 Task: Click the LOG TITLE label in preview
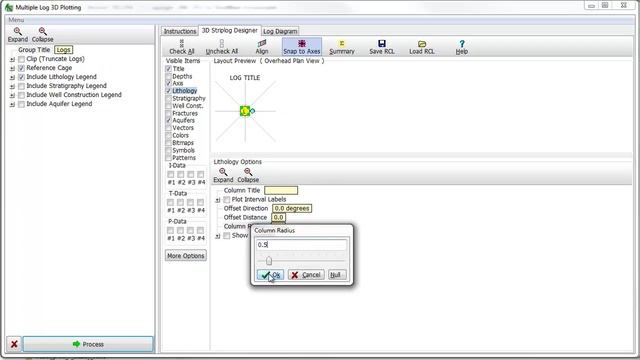tap(244, 78)
